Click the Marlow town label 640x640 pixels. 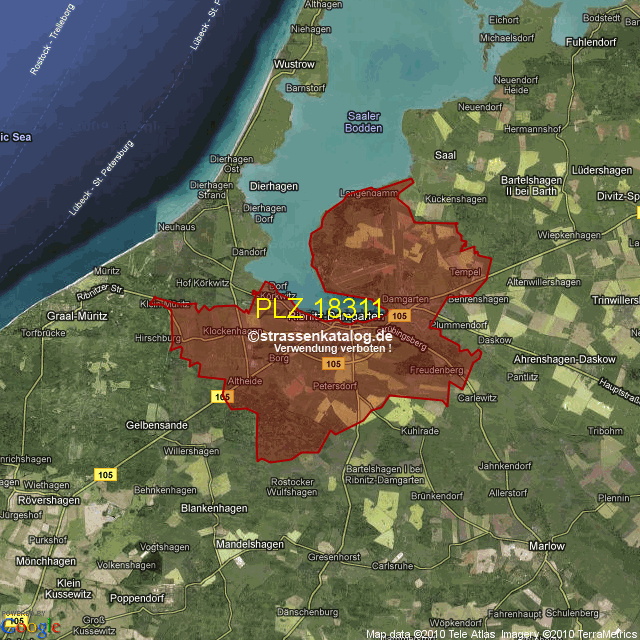547,546
